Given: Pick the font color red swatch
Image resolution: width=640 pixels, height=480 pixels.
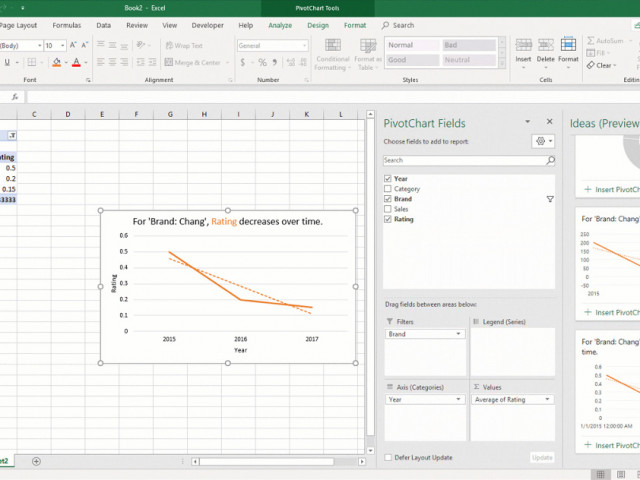Looking at the screenshot, I should pyautogui.click(x=76, y=62).
